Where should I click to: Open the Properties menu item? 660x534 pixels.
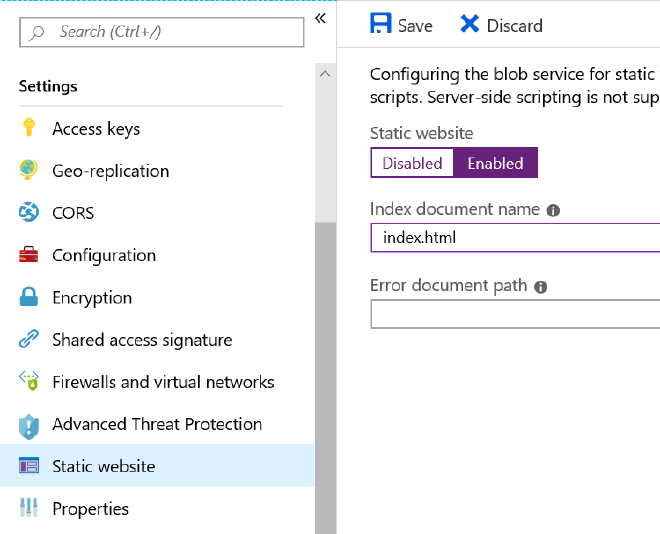point(90,509)
